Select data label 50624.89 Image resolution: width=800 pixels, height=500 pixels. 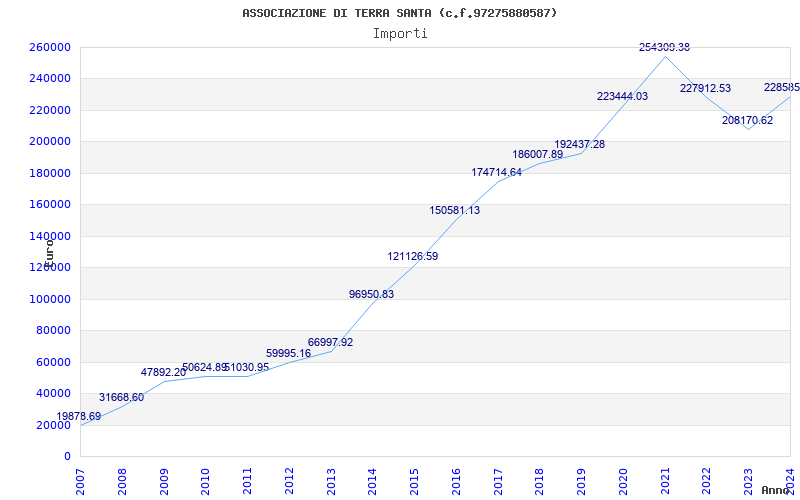(205, 367)
